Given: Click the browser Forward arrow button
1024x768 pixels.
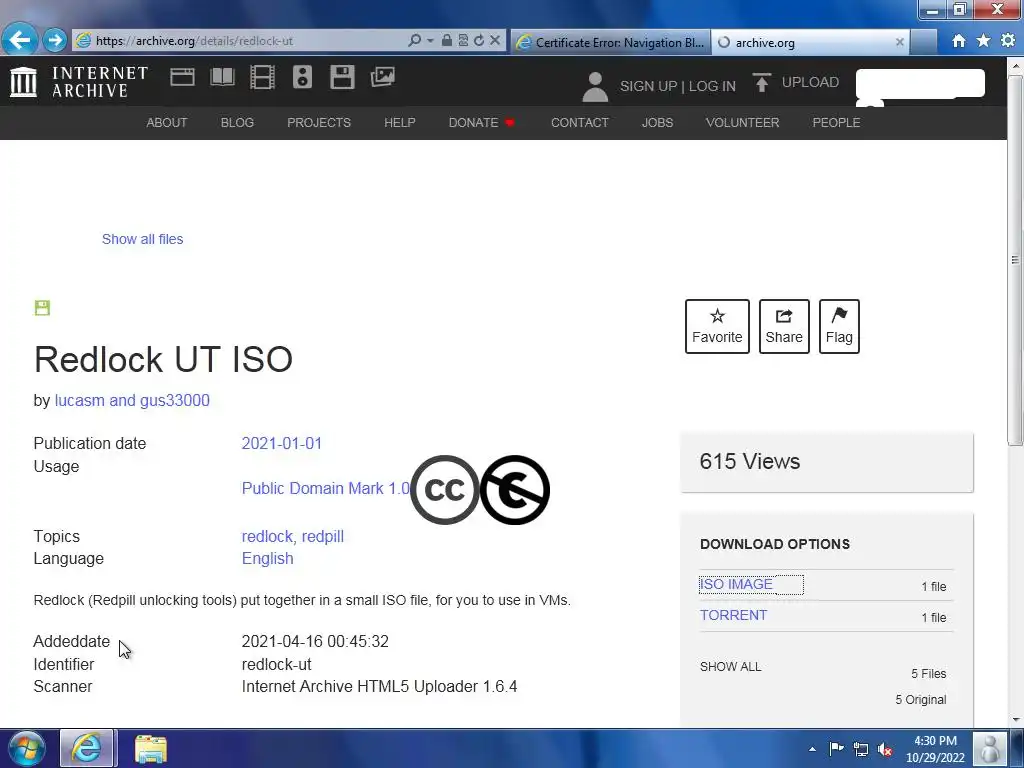Looking at the screenshot, I should click(x=55, y=40).
